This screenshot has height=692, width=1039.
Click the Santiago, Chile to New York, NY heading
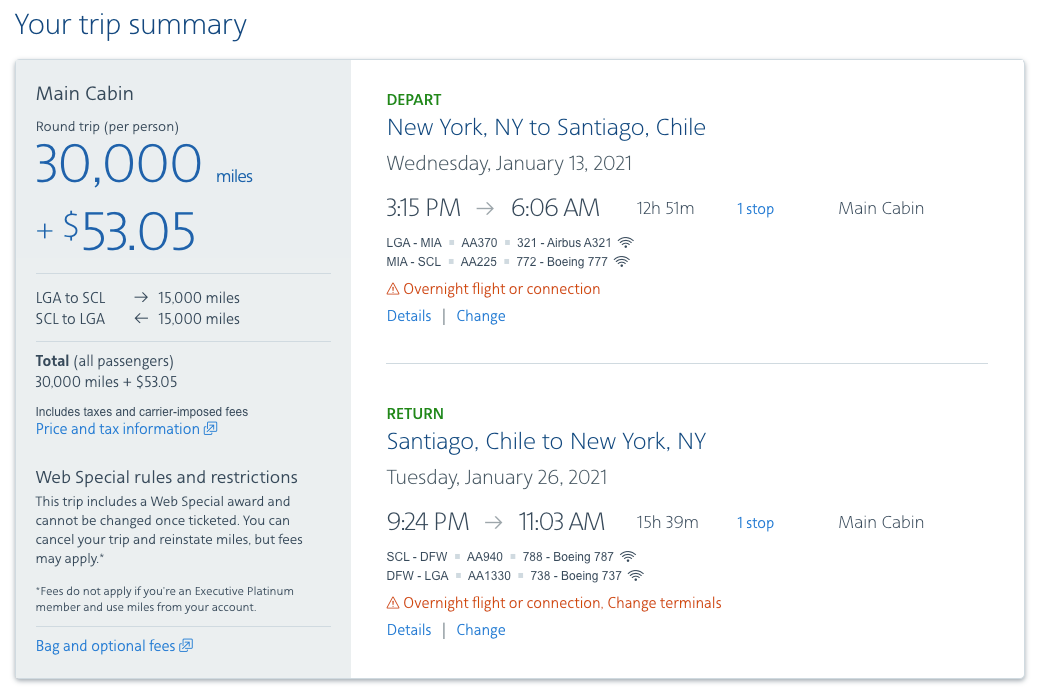[546, 441]
